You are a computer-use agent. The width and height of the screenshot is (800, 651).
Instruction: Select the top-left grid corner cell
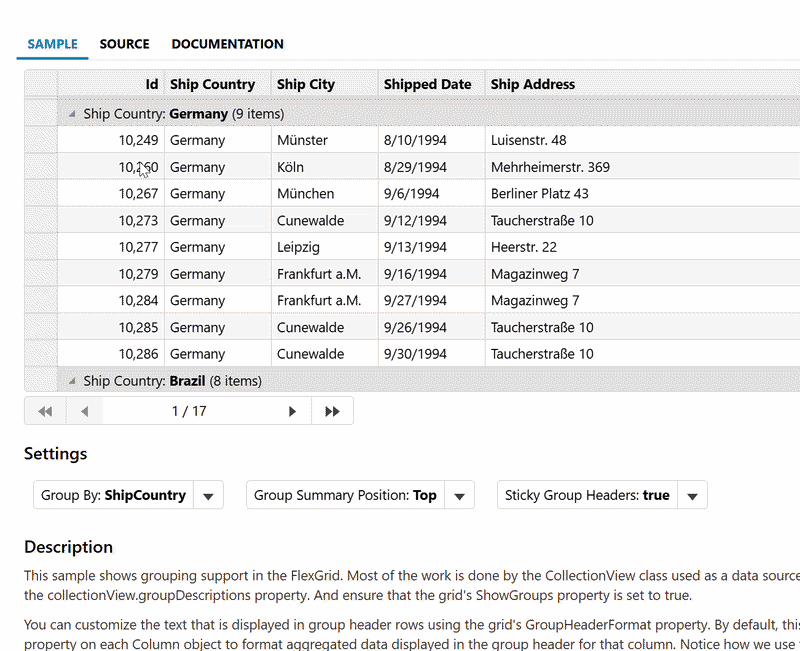pyautogui.click(x=41, y=84)
